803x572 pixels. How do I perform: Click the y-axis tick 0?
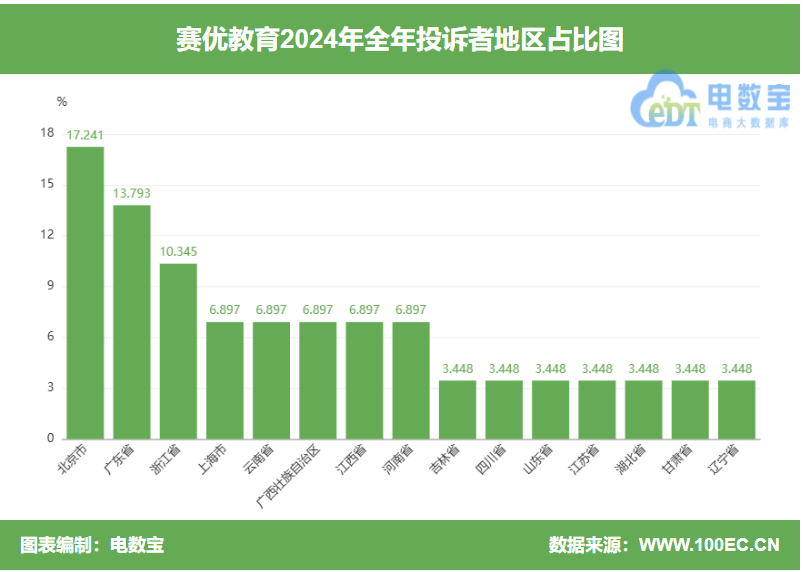coord(50,438)
